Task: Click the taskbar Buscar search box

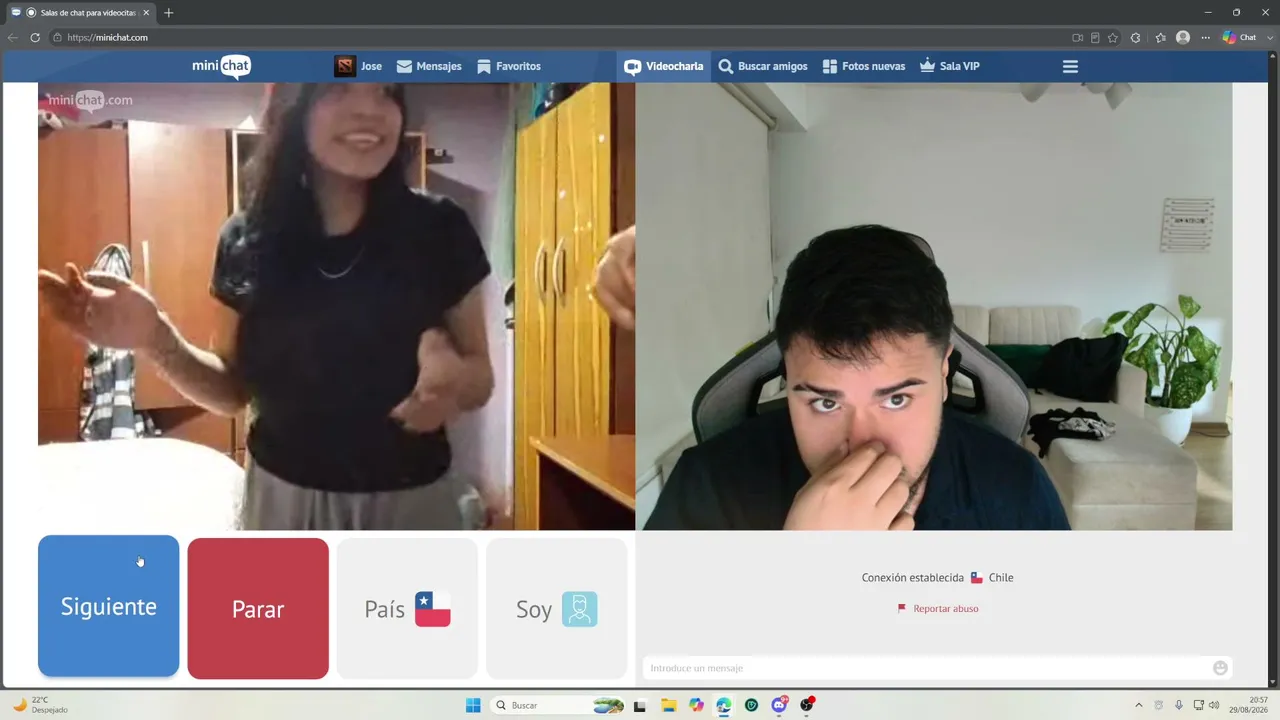Action: tap(558, 705)
